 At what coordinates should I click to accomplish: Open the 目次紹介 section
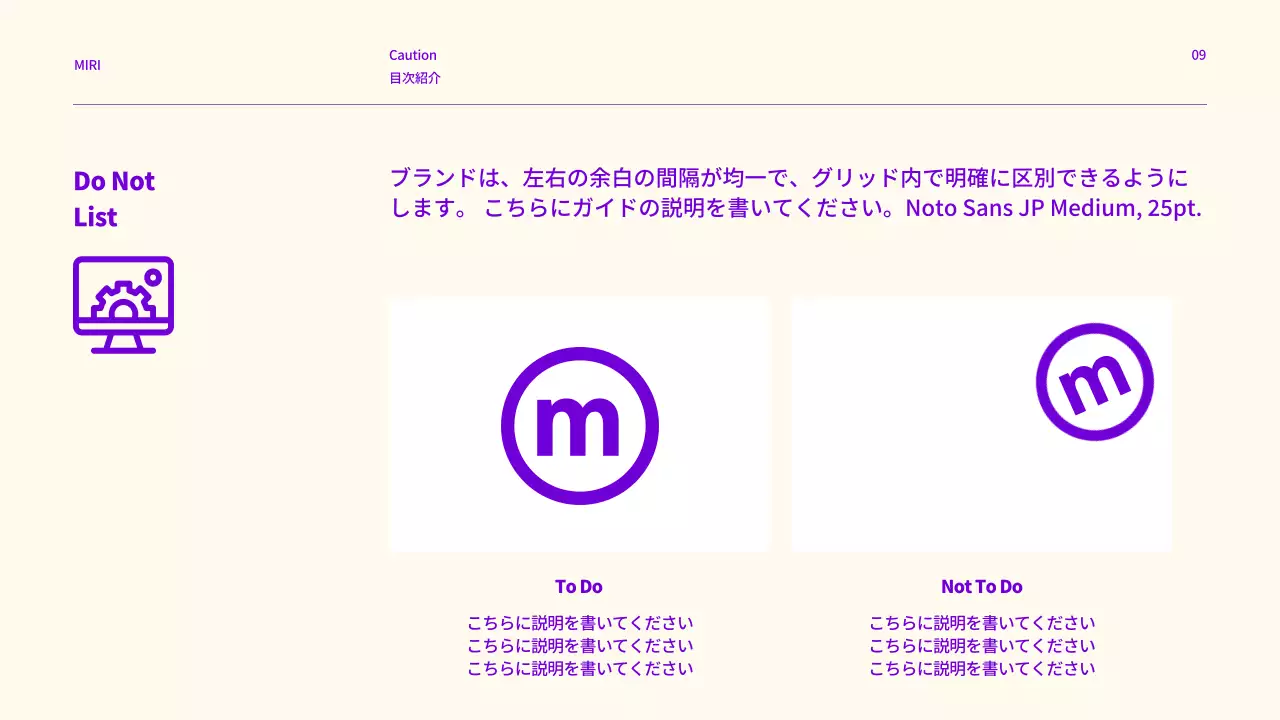point(416,77)
